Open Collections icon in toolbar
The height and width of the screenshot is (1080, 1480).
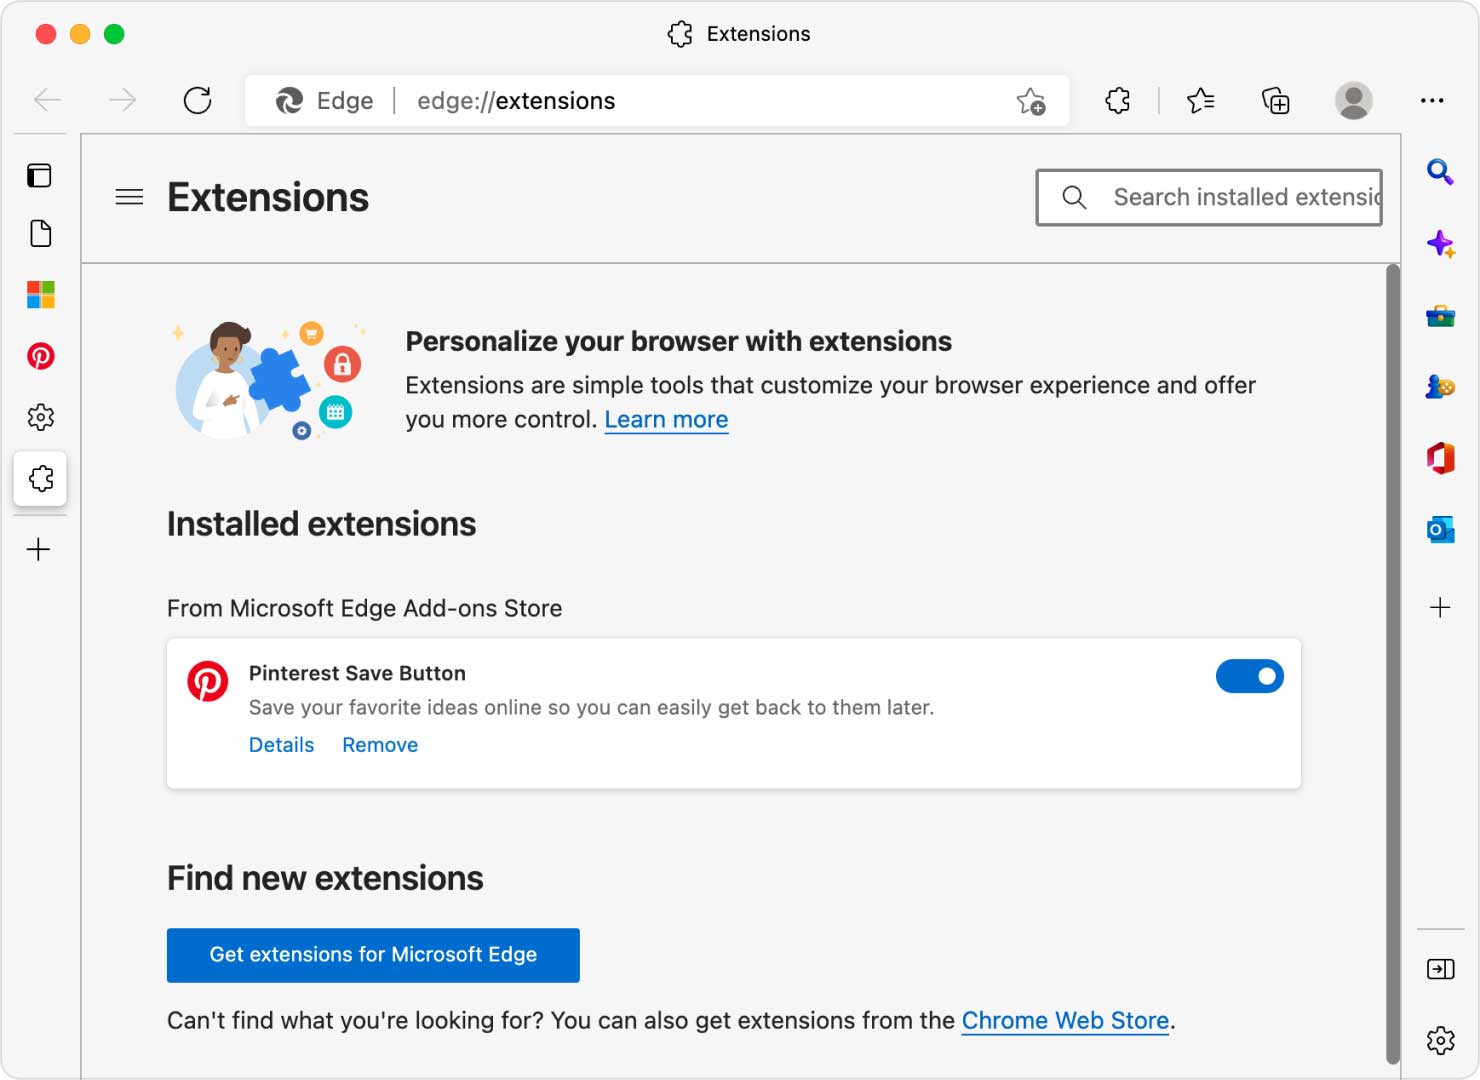(x=1276, y=101)
